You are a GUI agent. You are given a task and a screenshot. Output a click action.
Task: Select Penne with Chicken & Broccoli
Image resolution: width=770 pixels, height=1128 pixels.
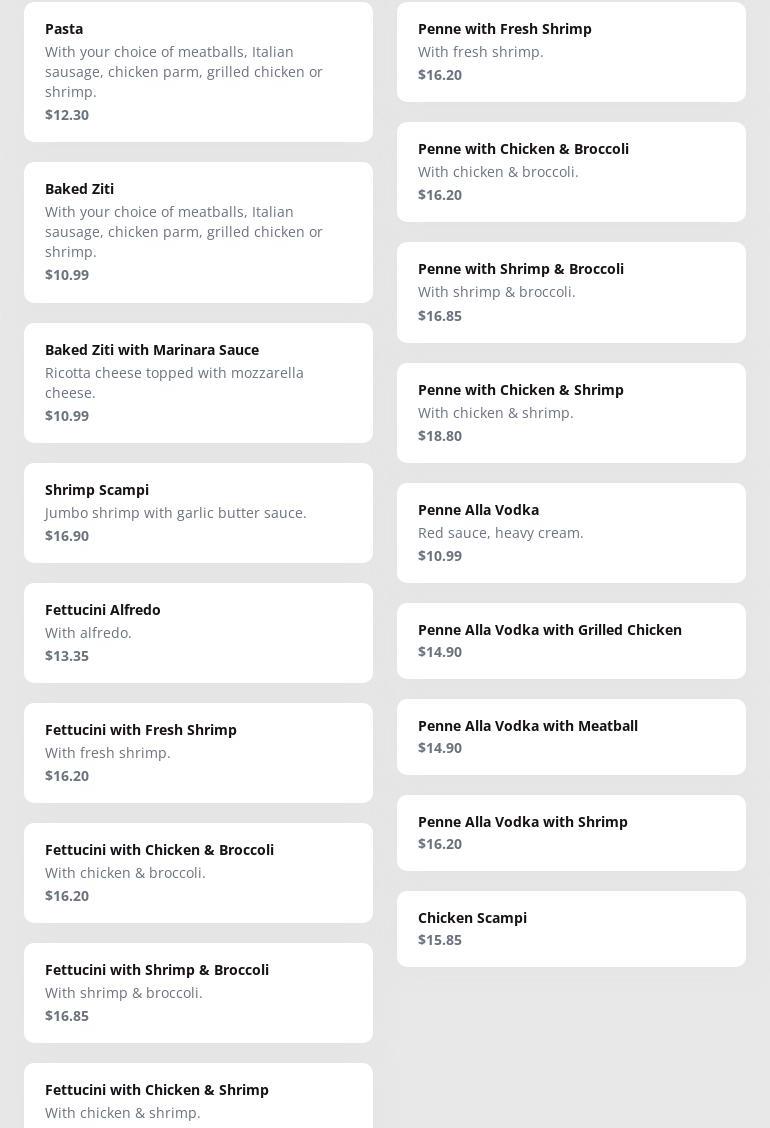[571, 171]
